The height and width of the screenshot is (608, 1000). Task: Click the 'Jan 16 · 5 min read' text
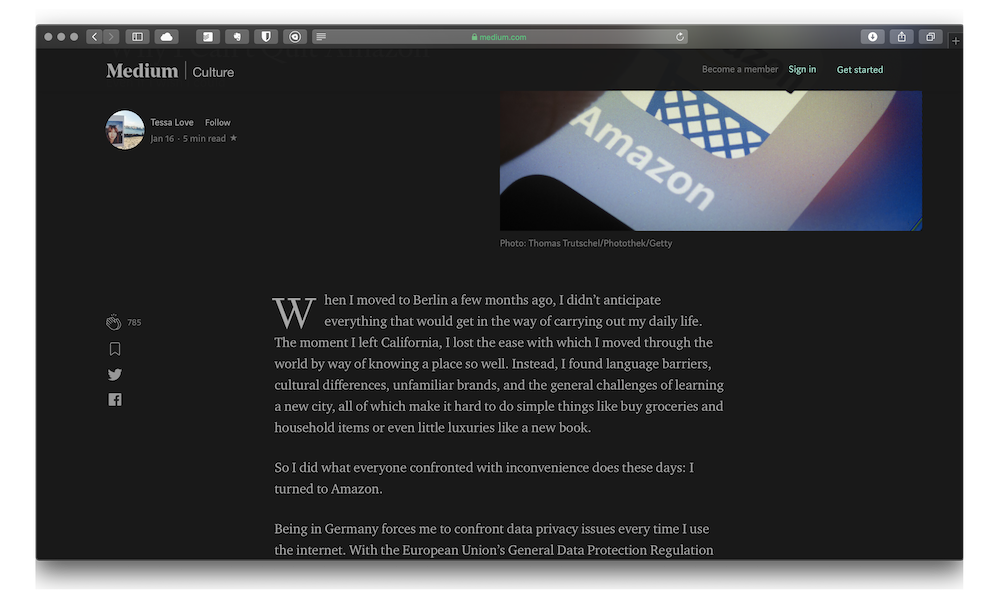click(x=188, y=138)
